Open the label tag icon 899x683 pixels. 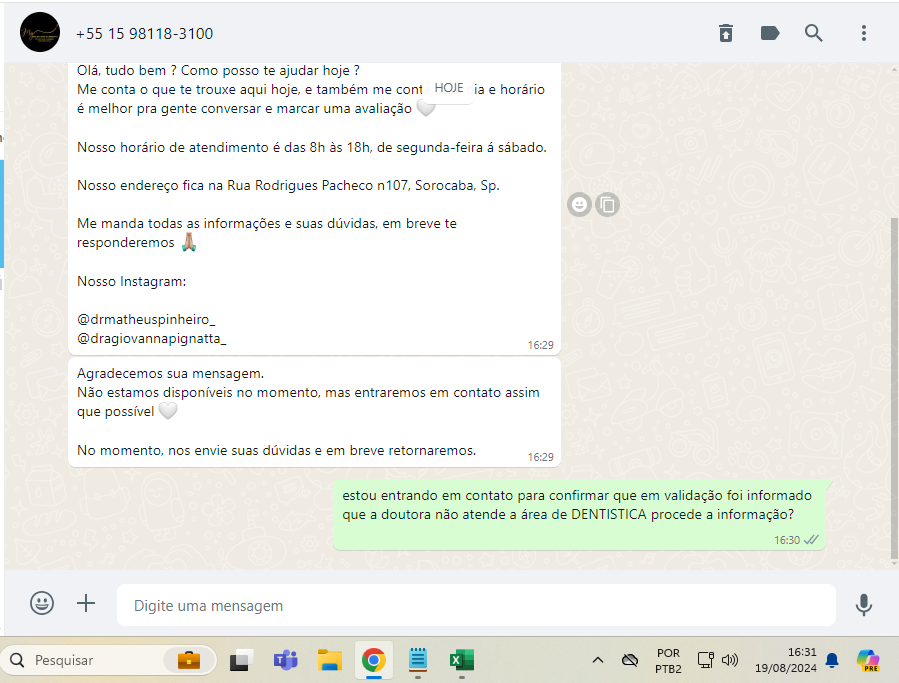769,33
